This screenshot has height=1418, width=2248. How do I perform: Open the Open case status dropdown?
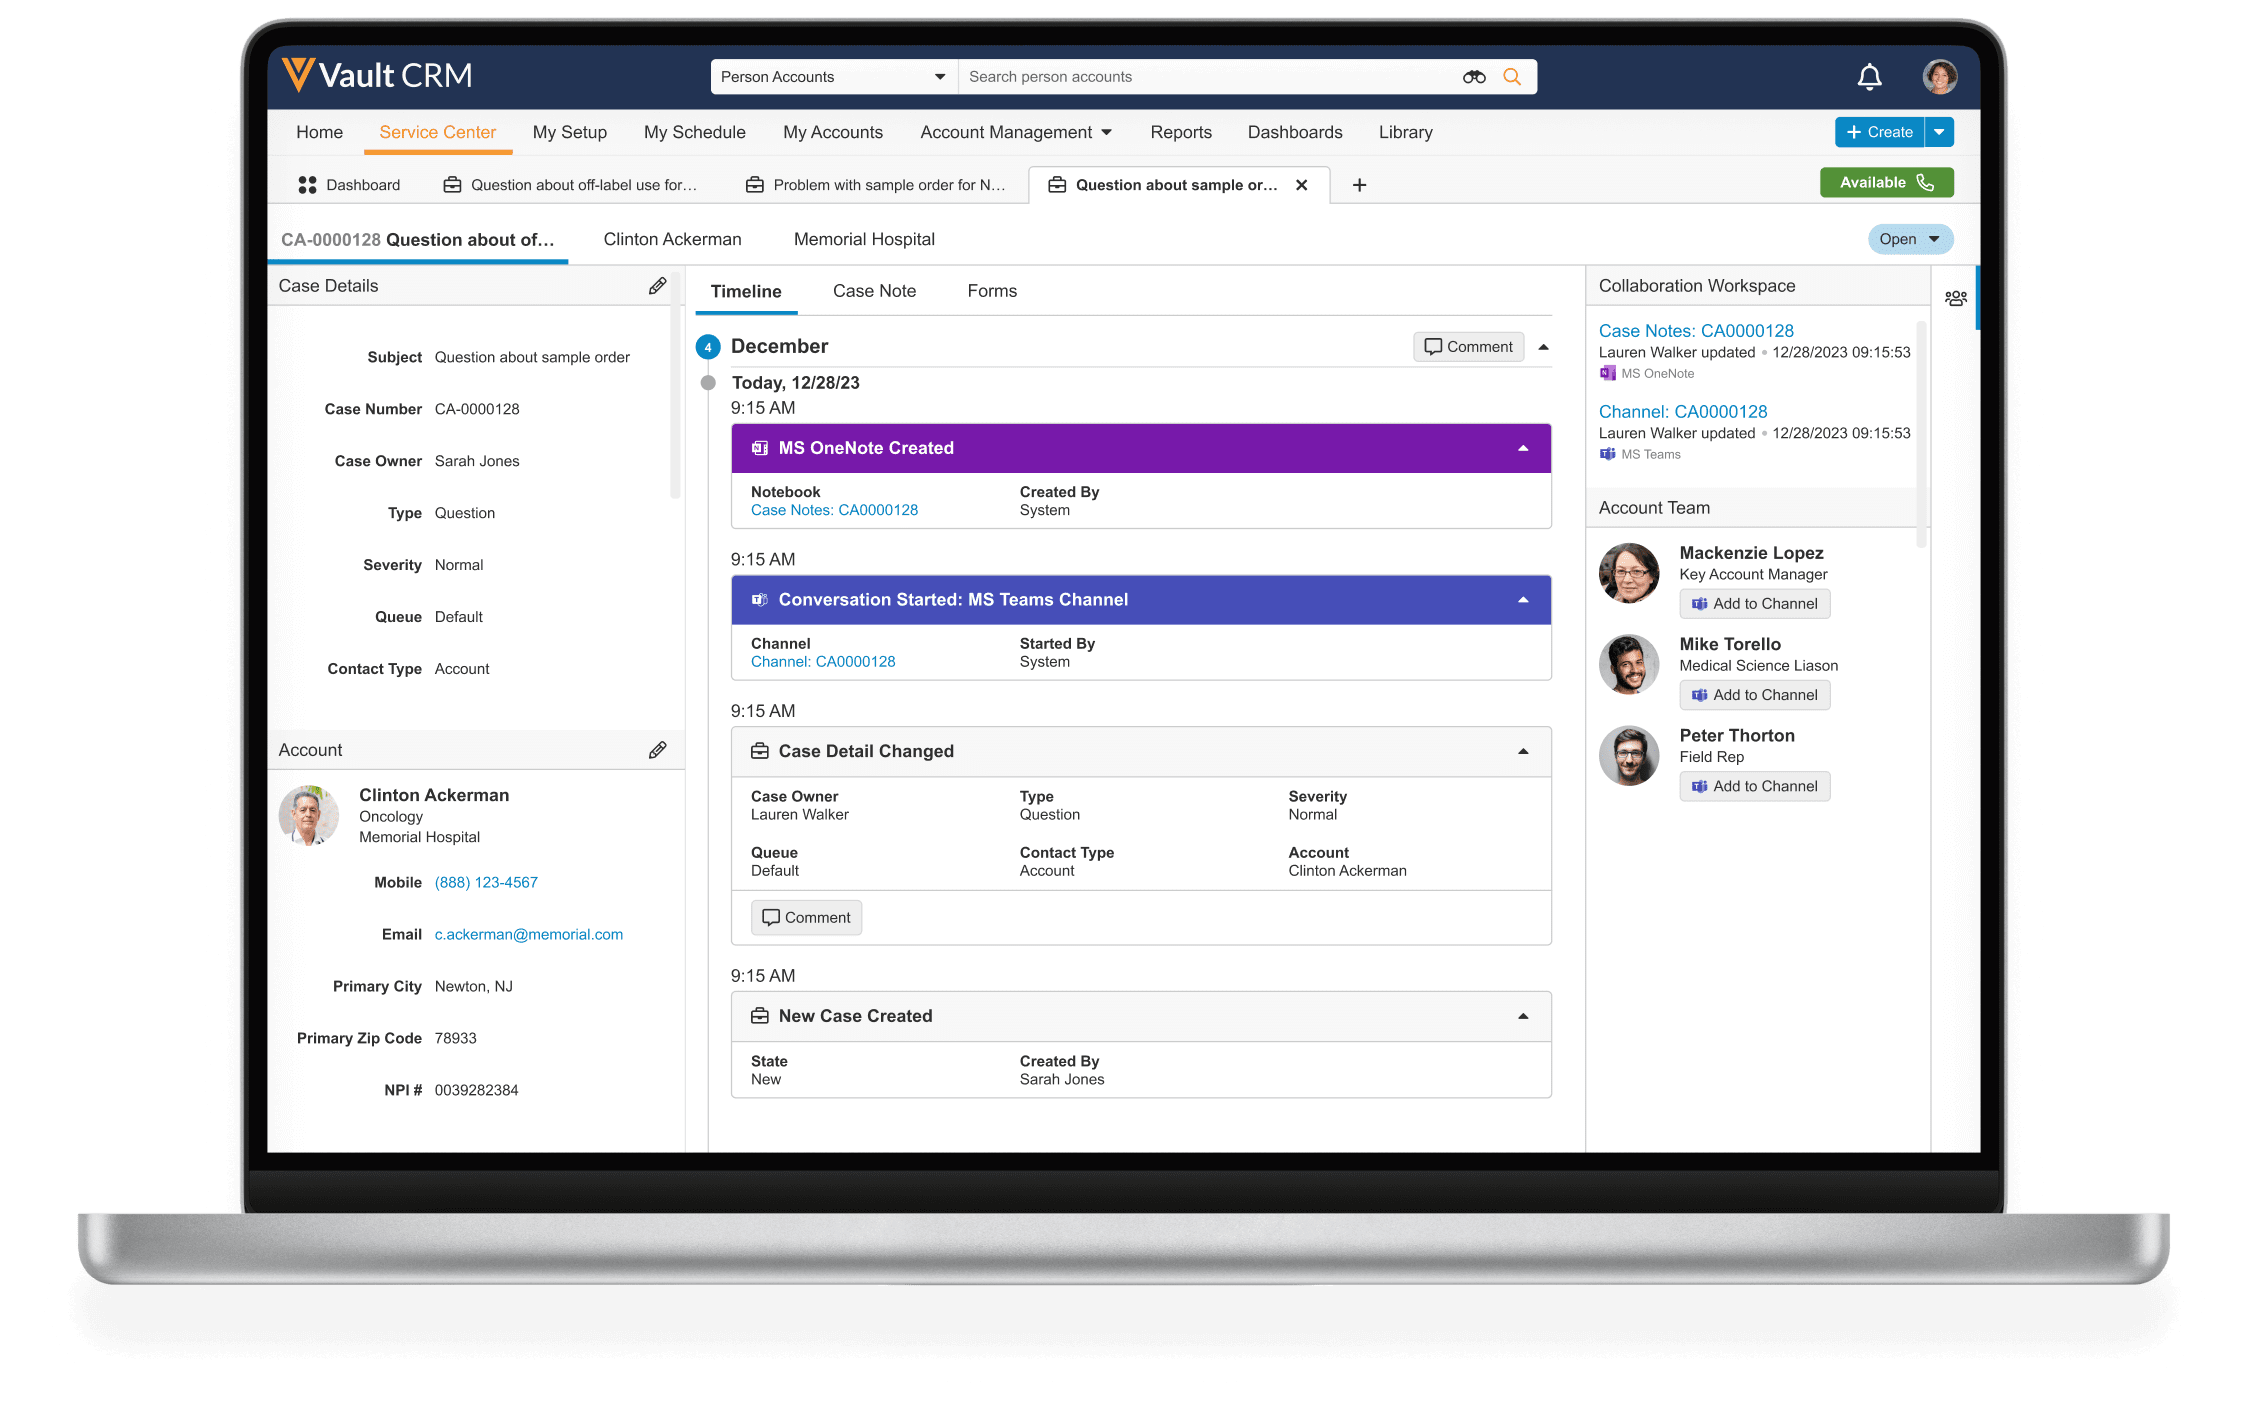1909,239
